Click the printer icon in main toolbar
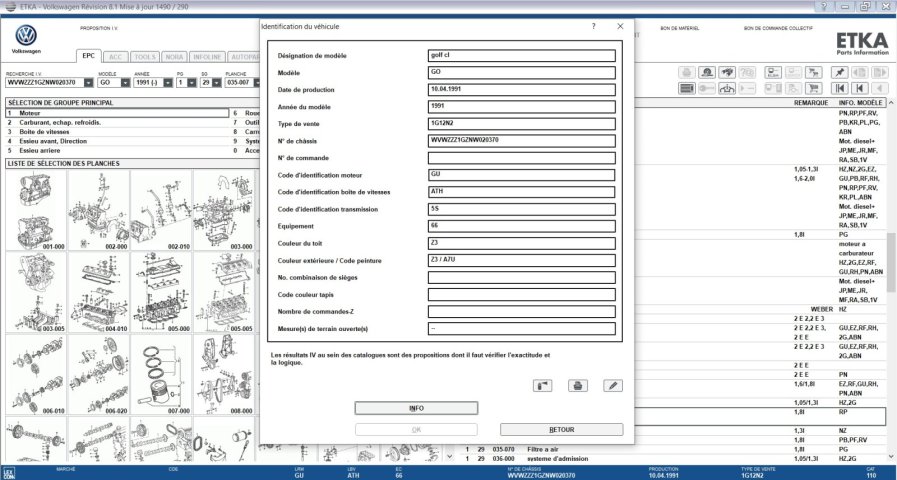Screen dimensions: 897x480 (687, 72)
